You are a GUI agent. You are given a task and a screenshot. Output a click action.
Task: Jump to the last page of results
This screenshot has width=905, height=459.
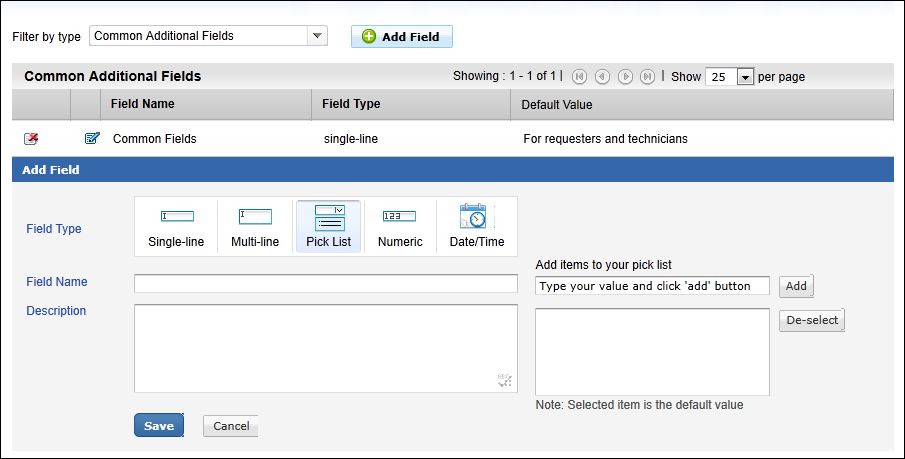(648, 76)
